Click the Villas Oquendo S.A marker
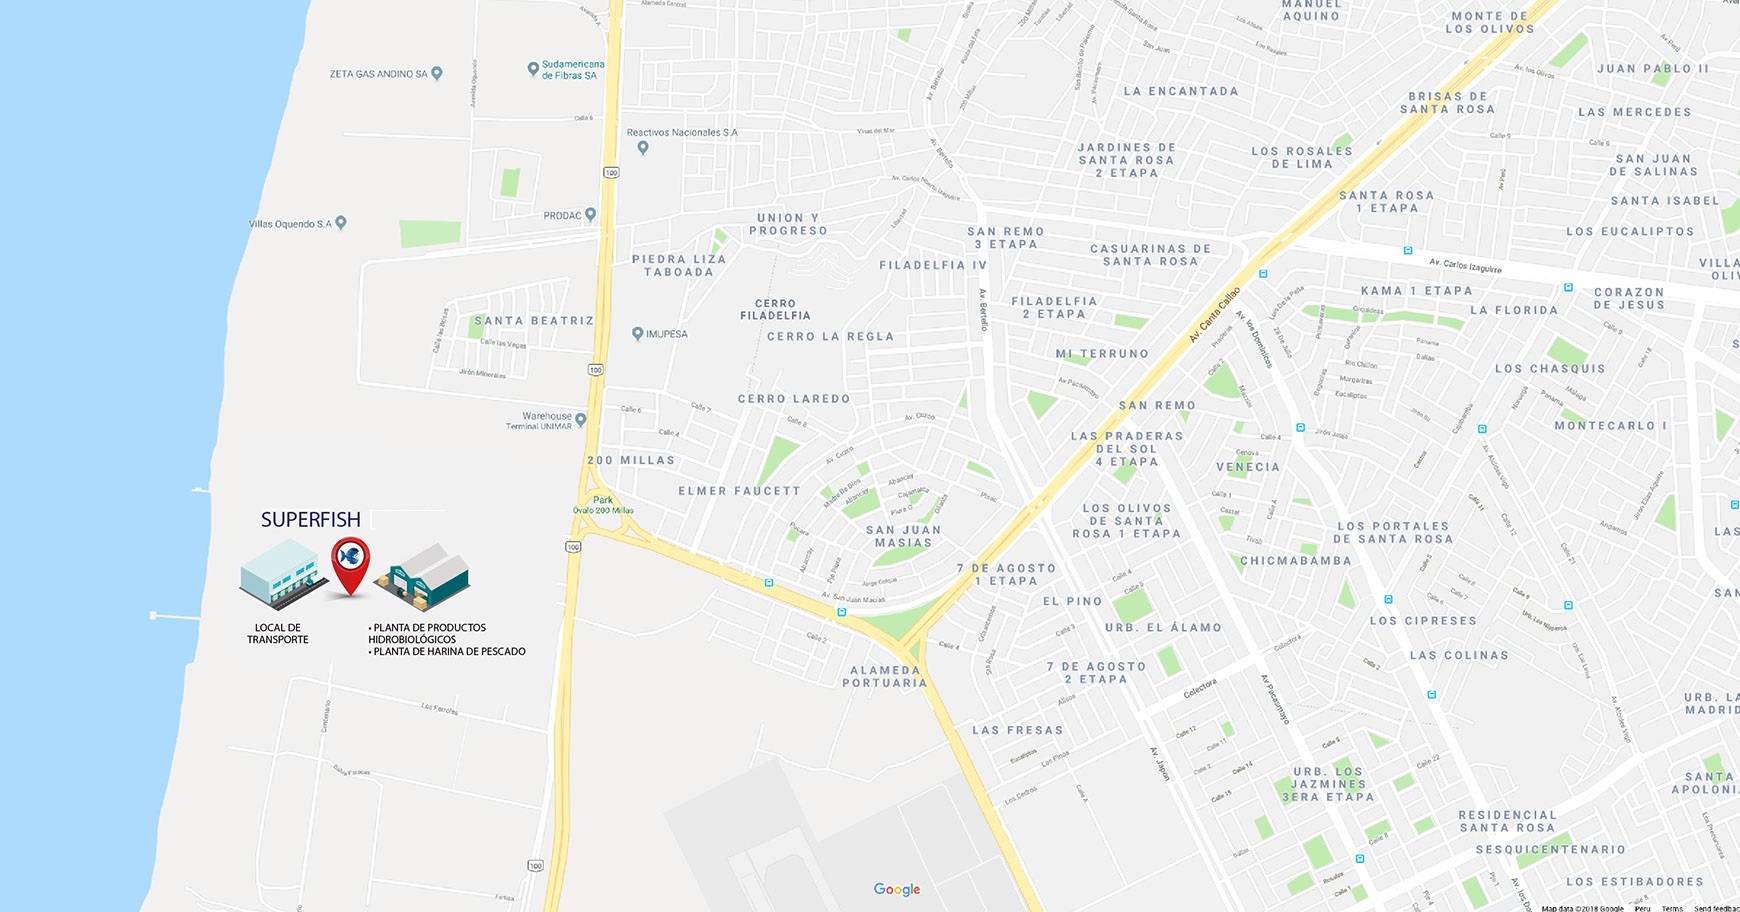 point(341,223)
